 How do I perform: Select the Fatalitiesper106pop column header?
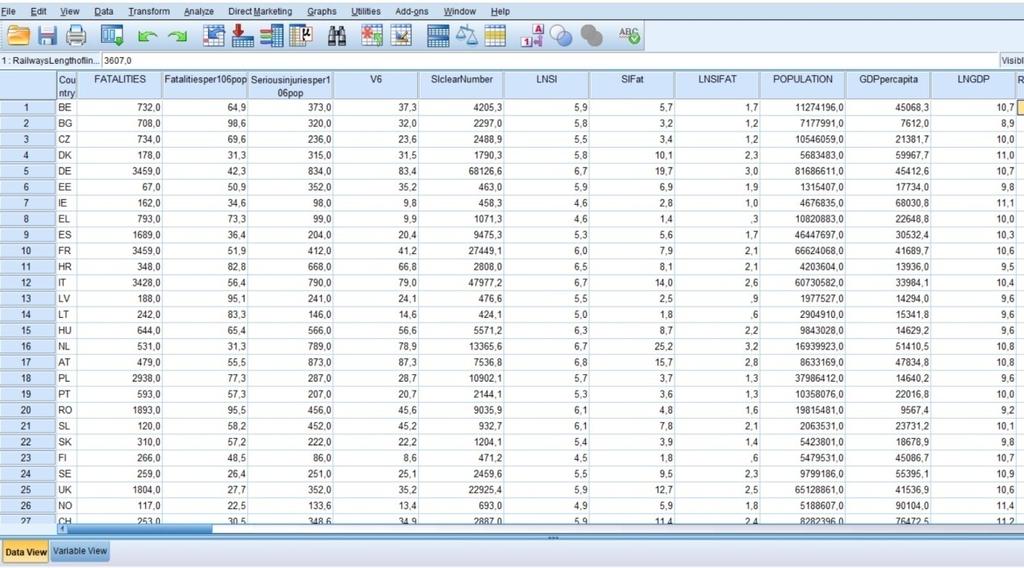205,86
